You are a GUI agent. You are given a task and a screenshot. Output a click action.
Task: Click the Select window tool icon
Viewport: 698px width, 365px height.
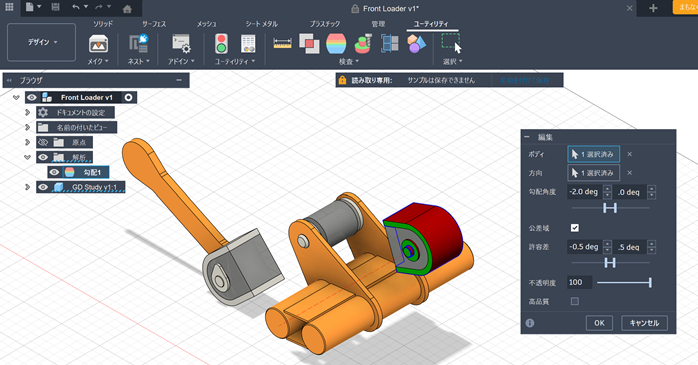tap(451, 44)
